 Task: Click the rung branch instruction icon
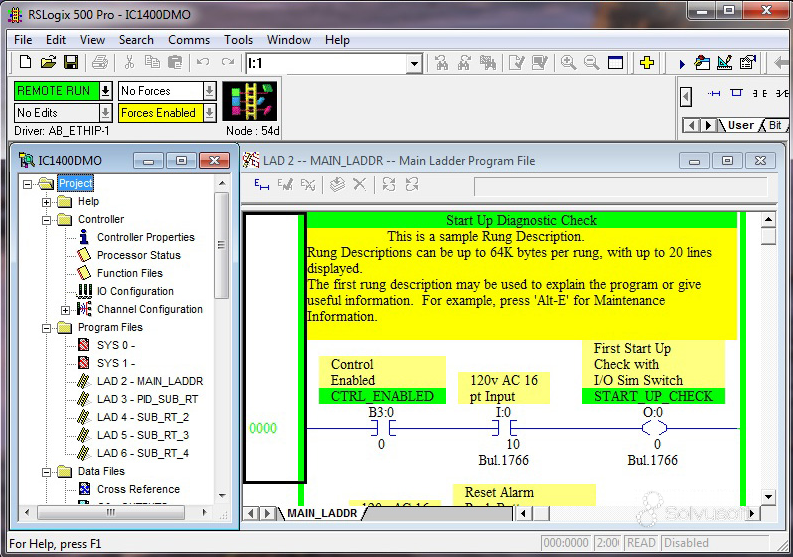tap(736, 93)
